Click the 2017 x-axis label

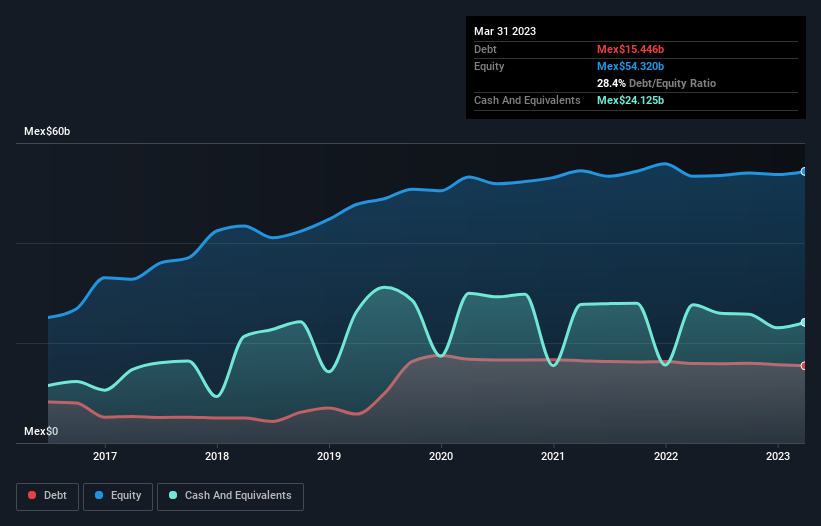pos(105,456)
